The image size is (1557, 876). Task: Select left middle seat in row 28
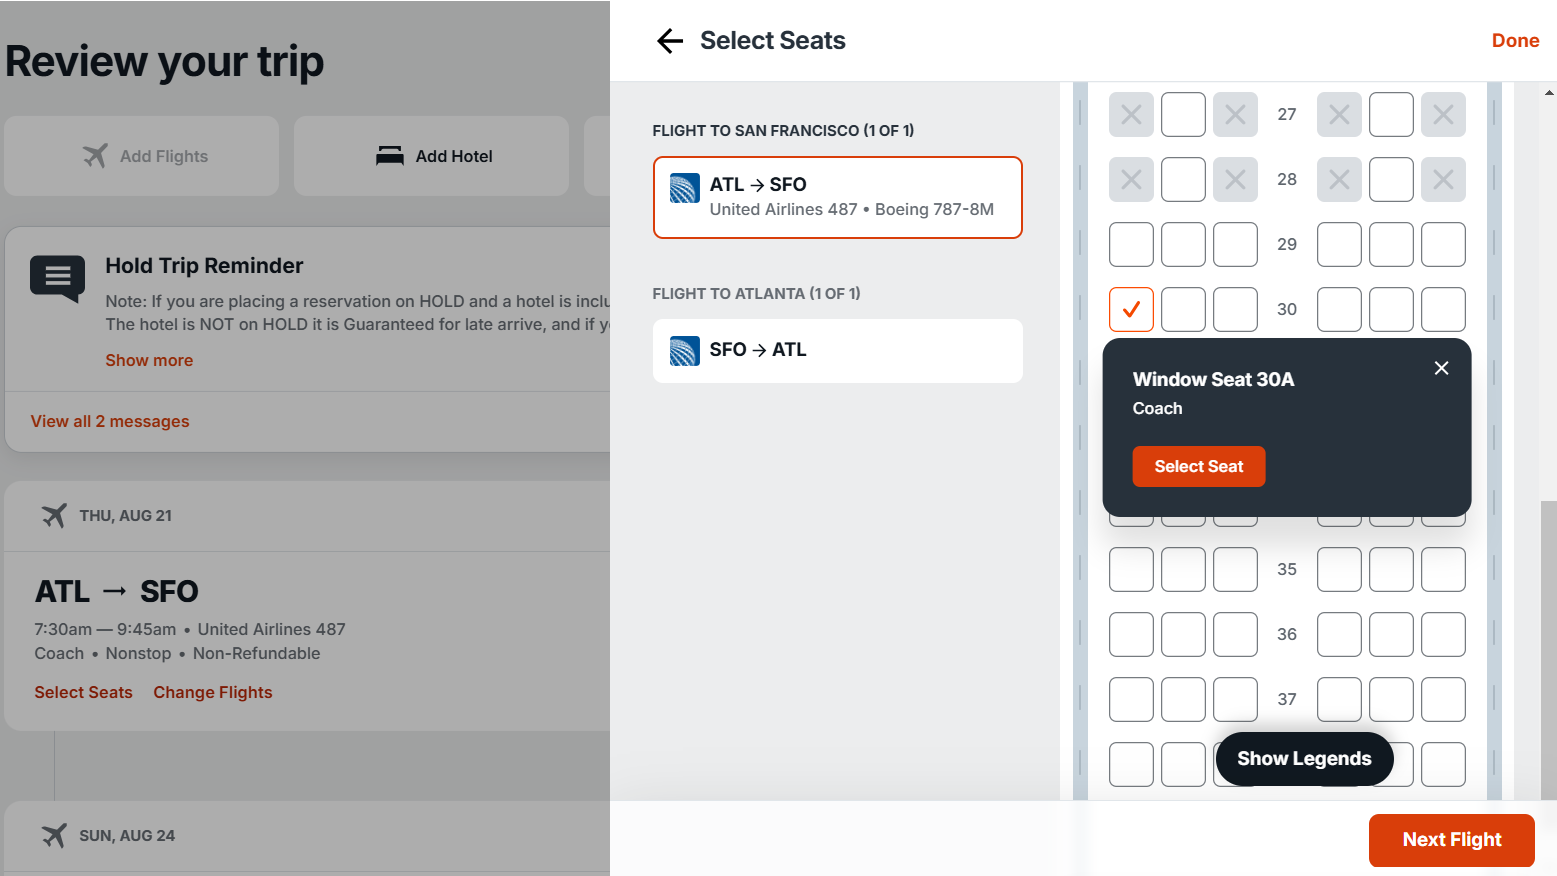pyautogui.click(x=1183, y=180)
